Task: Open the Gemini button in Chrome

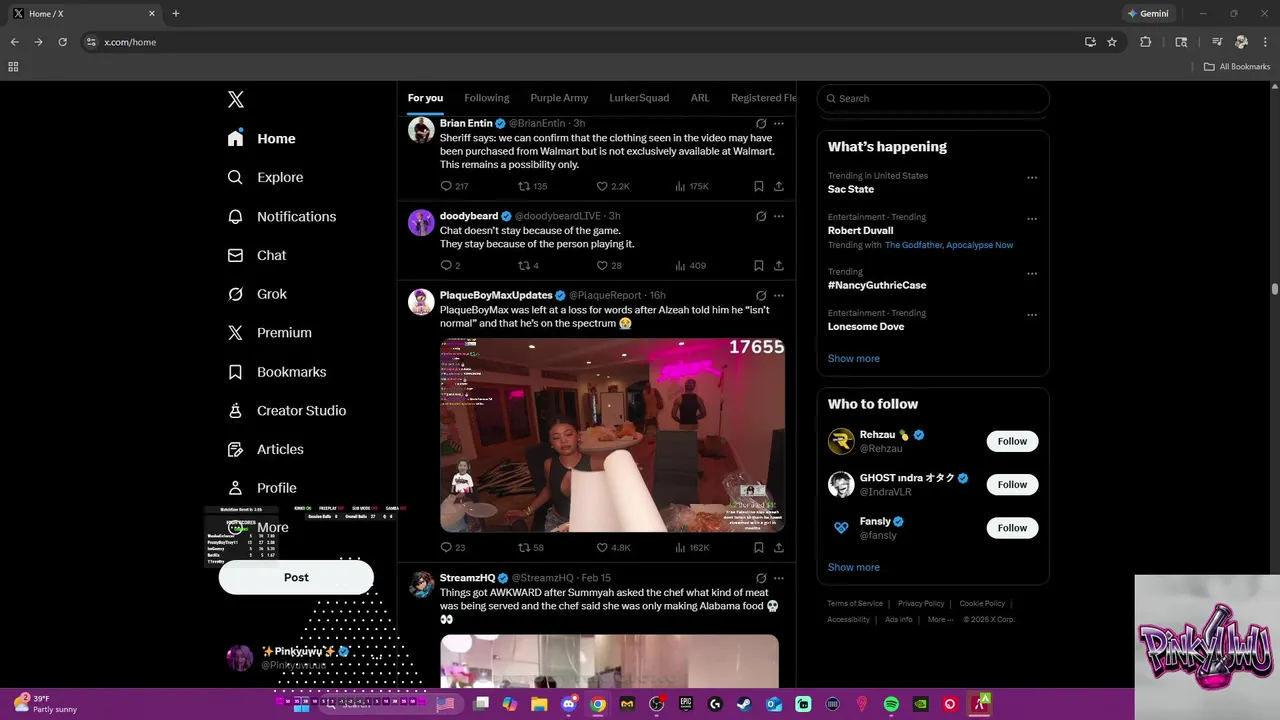Action: (x=1147, y=14)
